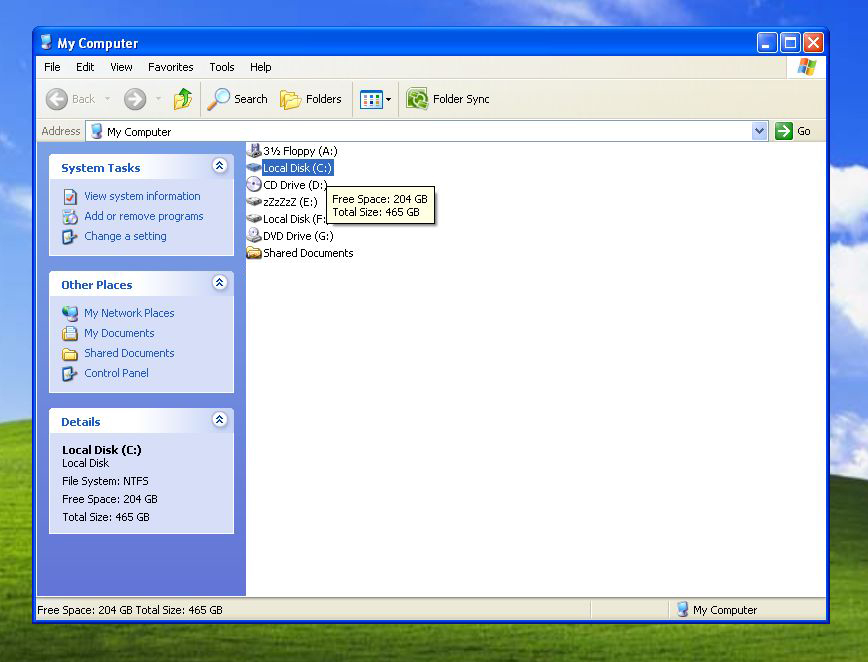Image resolution: width=868 pixels, height=662 pixels.
Task: Open the Views dropdown arrow
Action: 389,100
